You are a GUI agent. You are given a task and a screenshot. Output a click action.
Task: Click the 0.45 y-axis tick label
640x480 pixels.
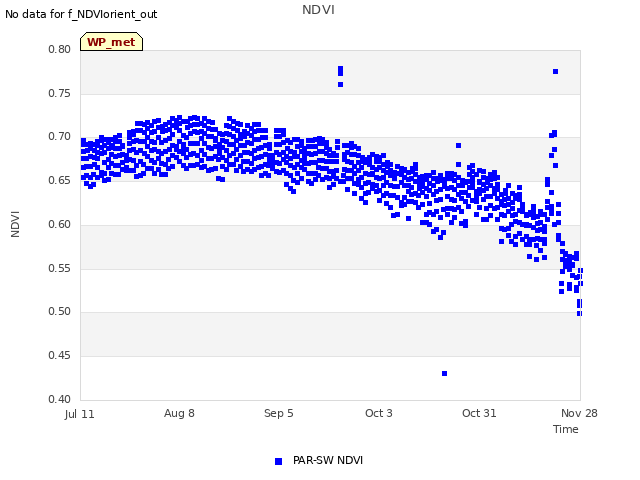(60, 356)
